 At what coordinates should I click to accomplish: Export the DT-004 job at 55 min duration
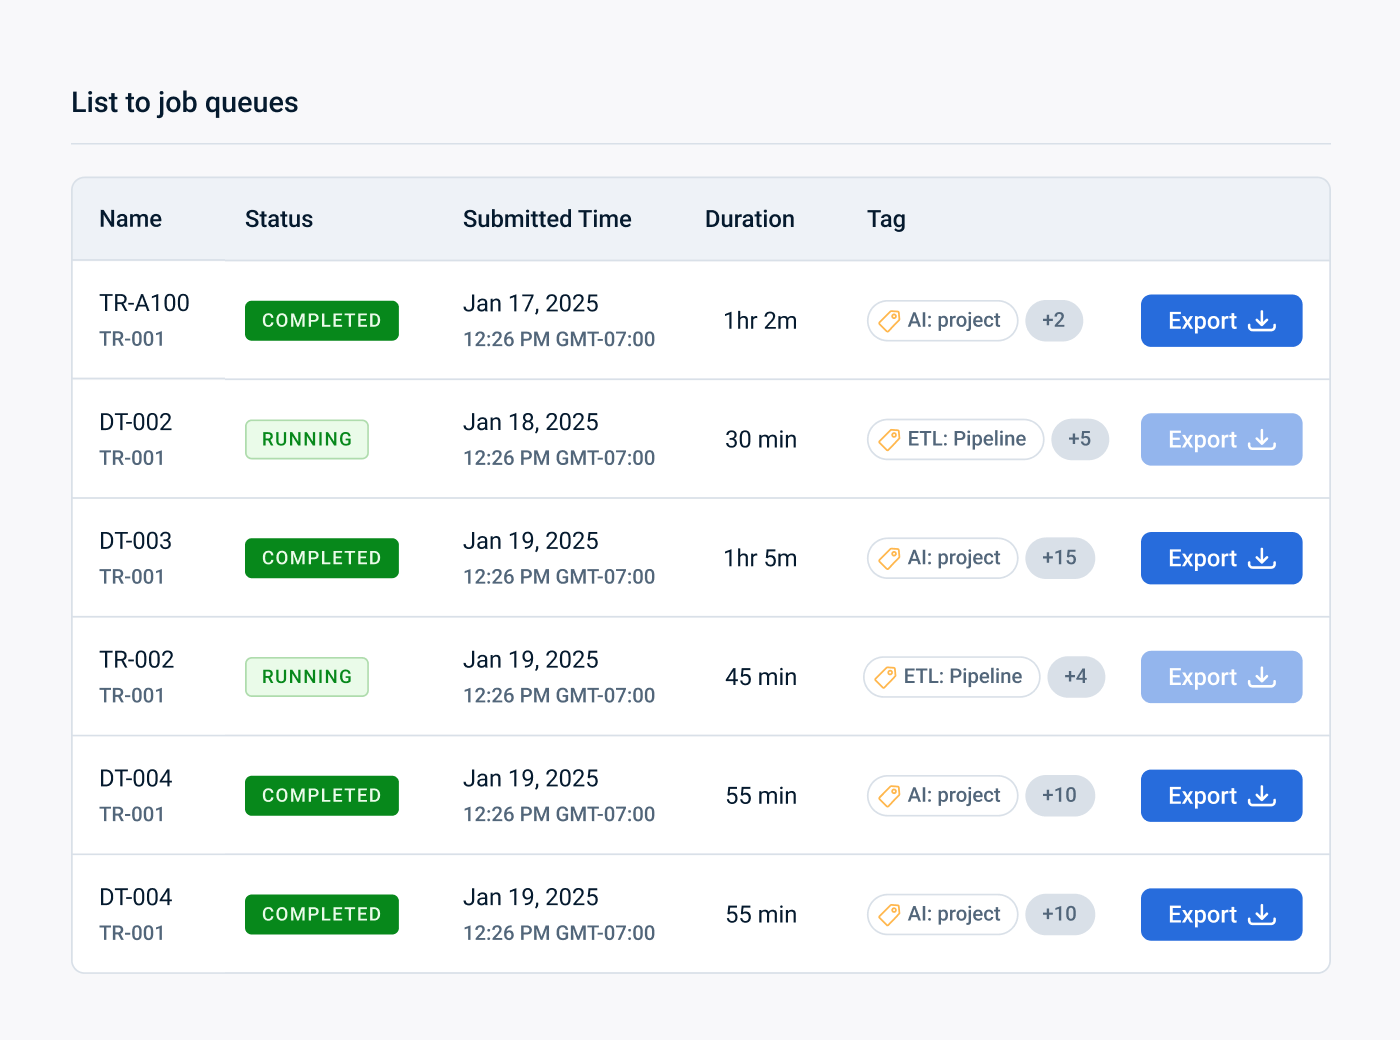[1221, 795]
